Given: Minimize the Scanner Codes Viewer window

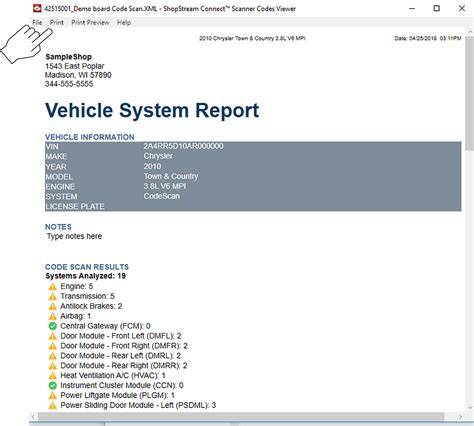Looking at the screenshot, I should [x=412, y=9].
